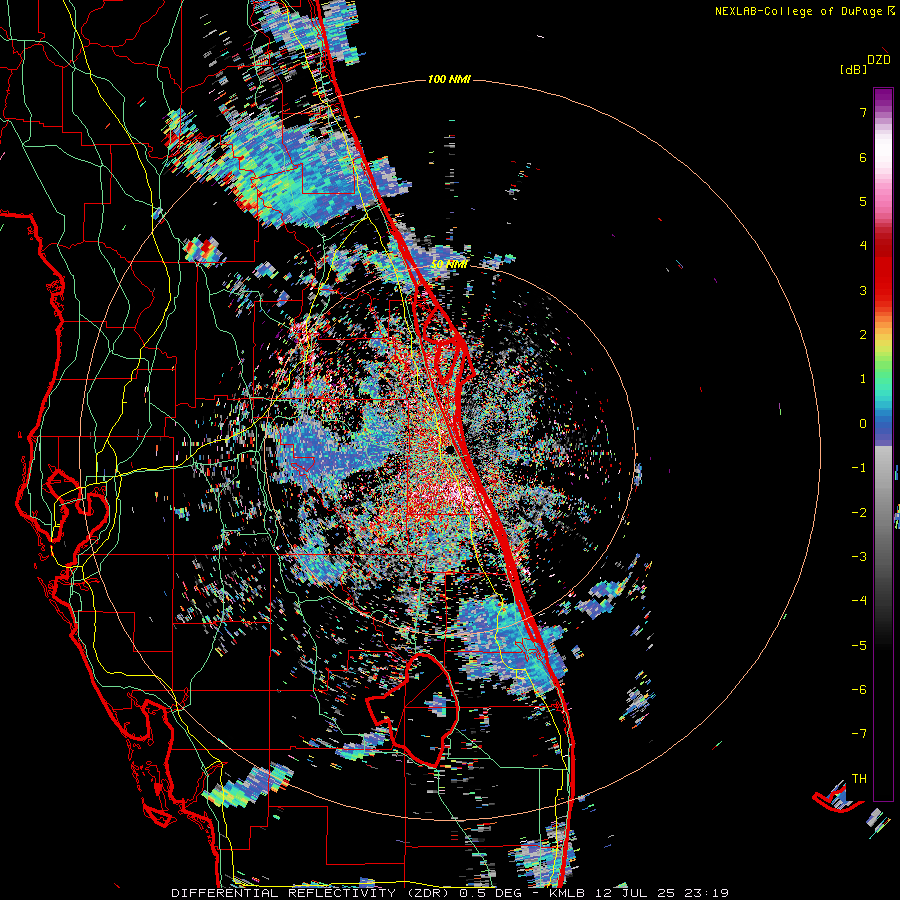Viewport: 900px width, 900px height.
Task: Click the KMLB radar site marker dot
Action: (x=451, y=448)
